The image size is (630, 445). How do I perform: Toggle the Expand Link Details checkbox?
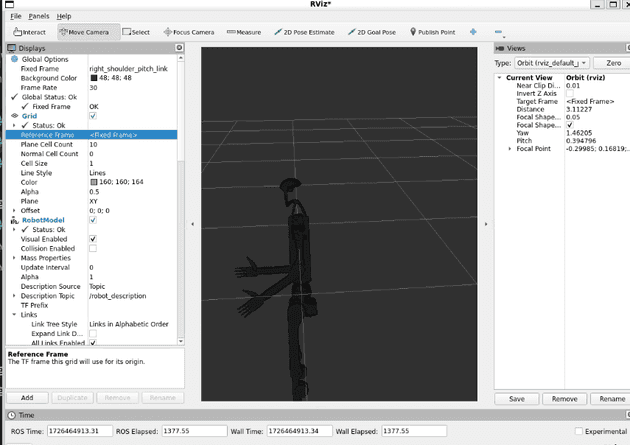[93, 333]
